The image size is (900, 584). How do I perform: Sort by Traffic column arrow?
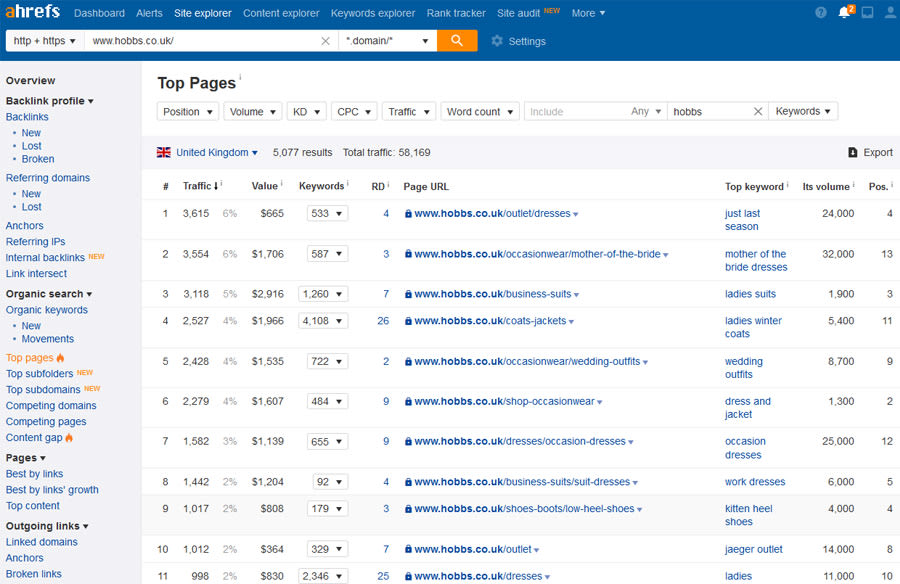click(216, 186)
